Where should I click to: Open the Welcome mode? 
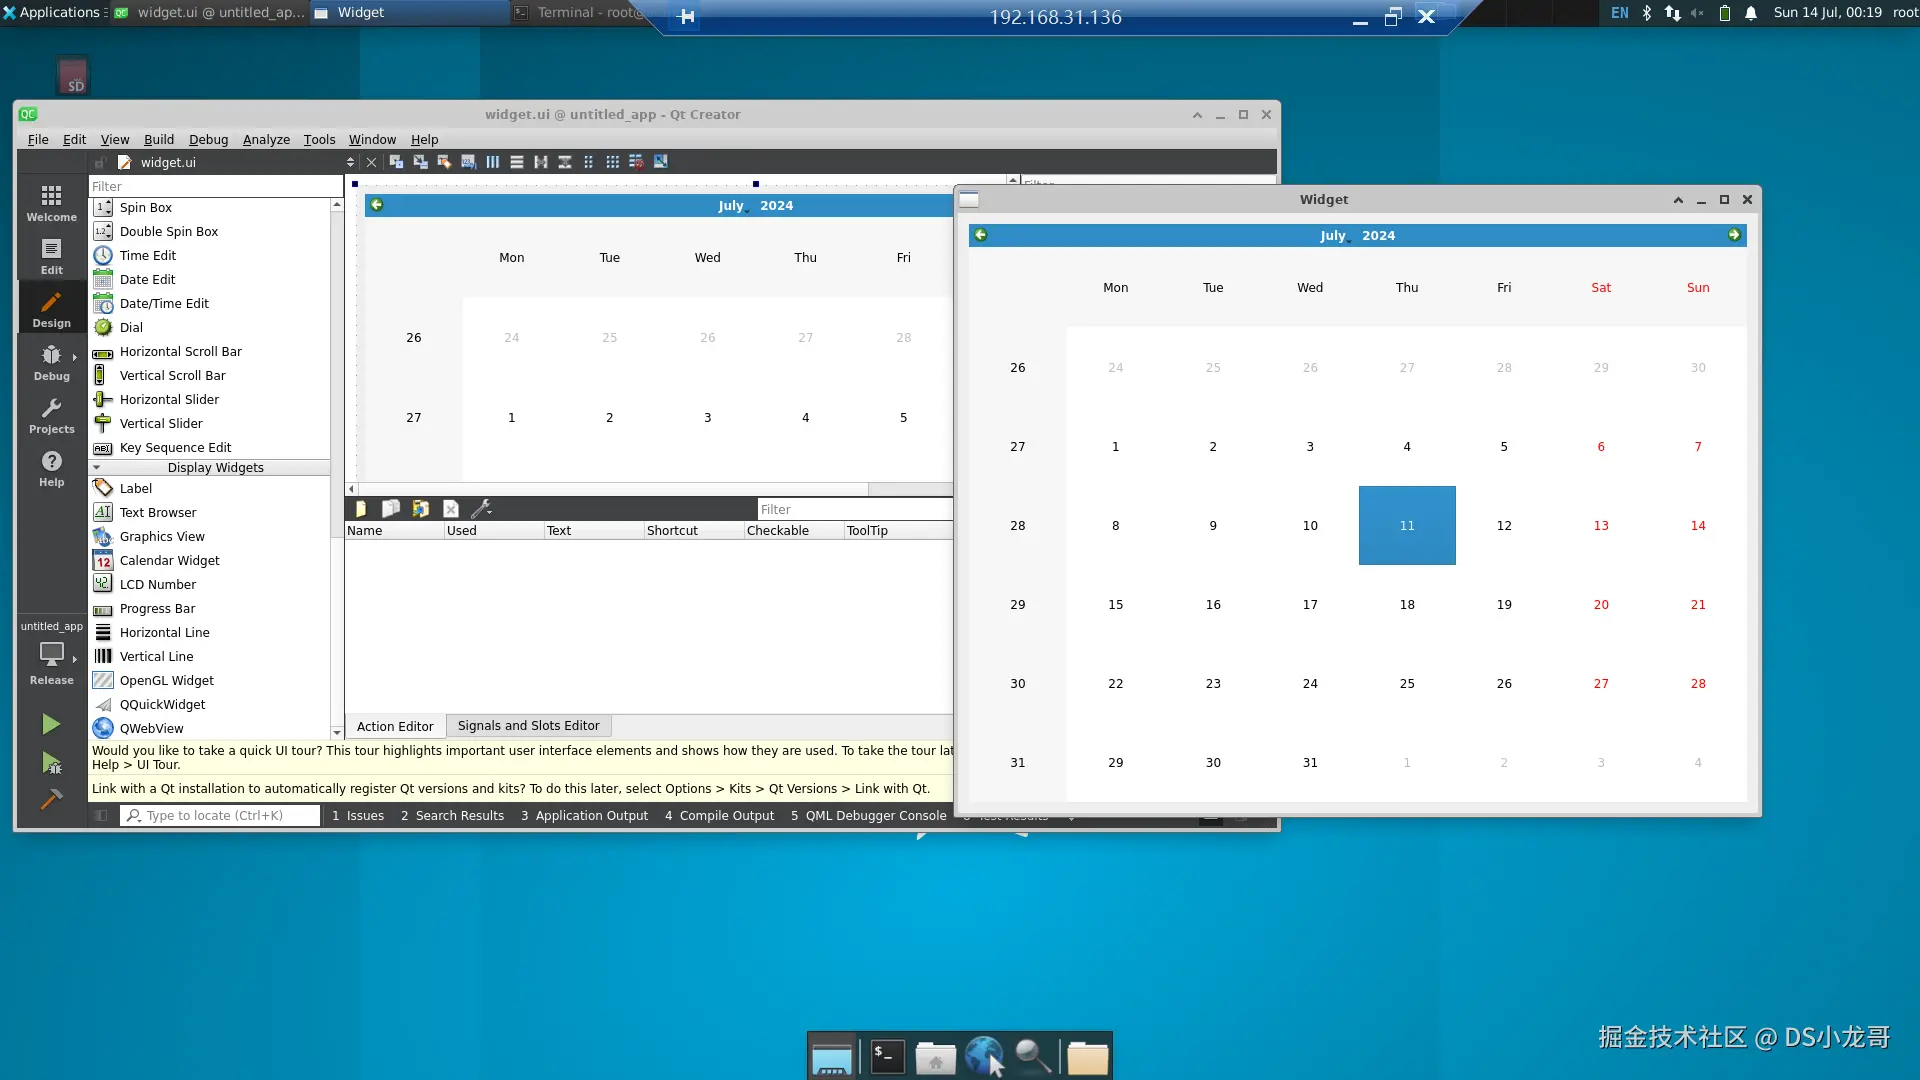[x=51, y=203]
